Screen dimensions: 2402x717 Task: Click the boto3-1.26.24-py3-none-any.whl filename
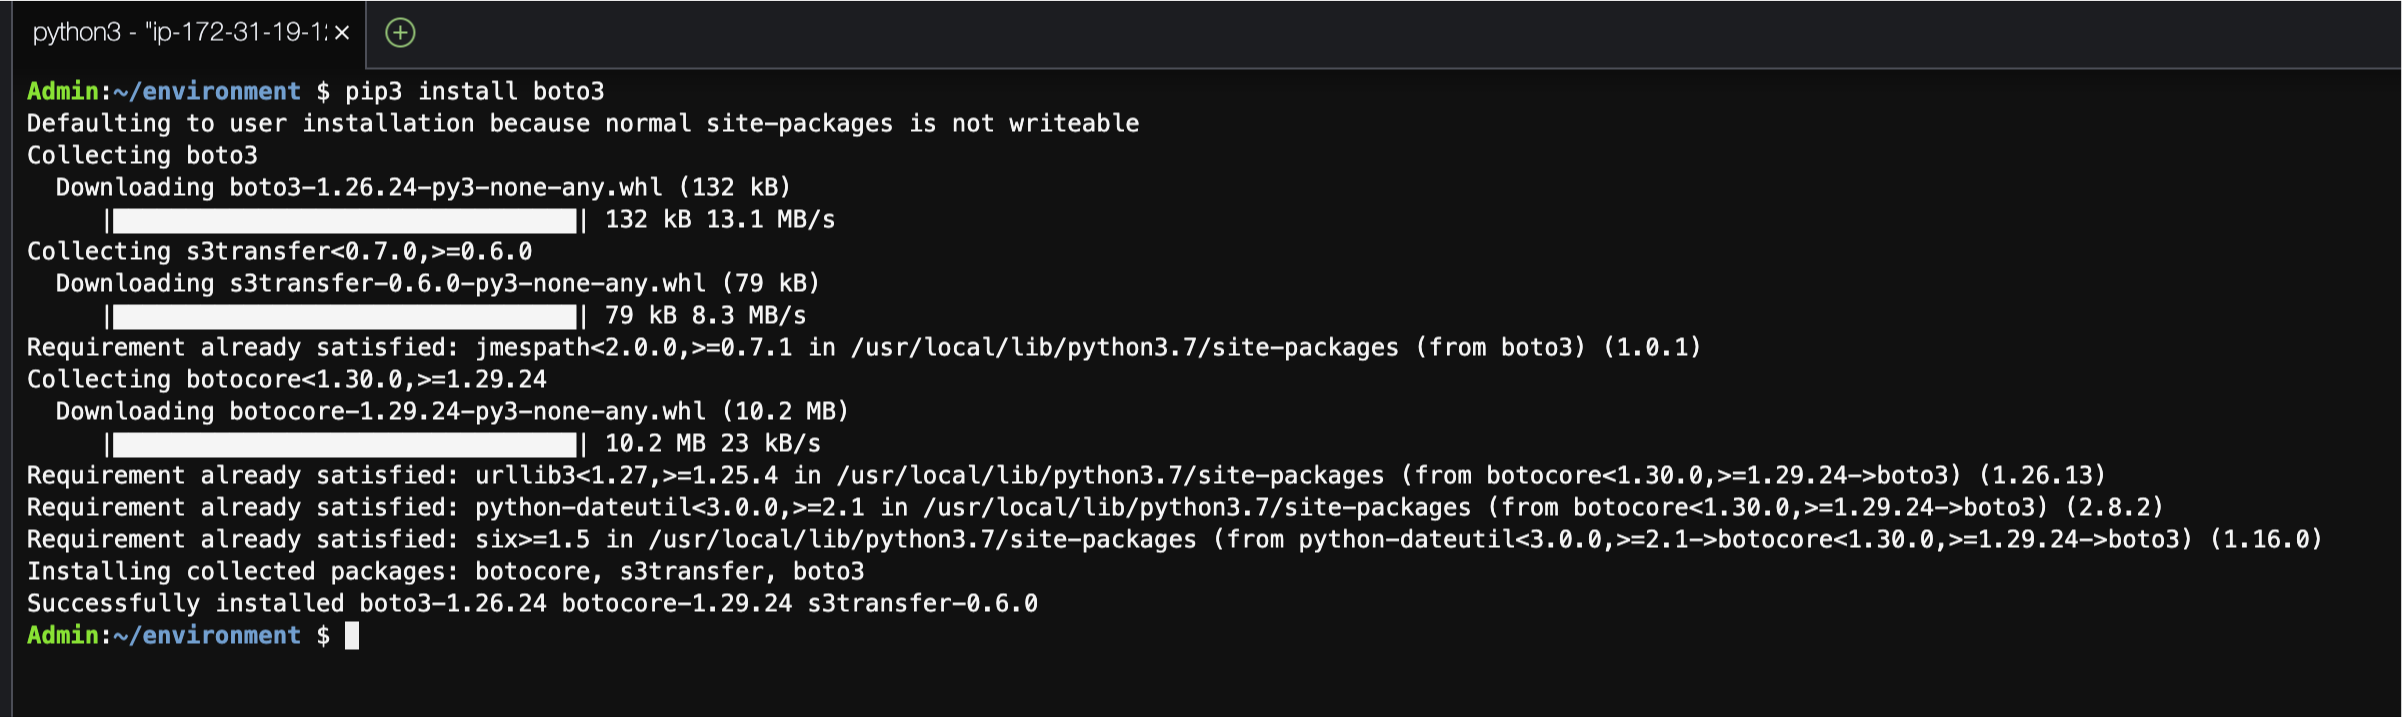pos(445,188)
